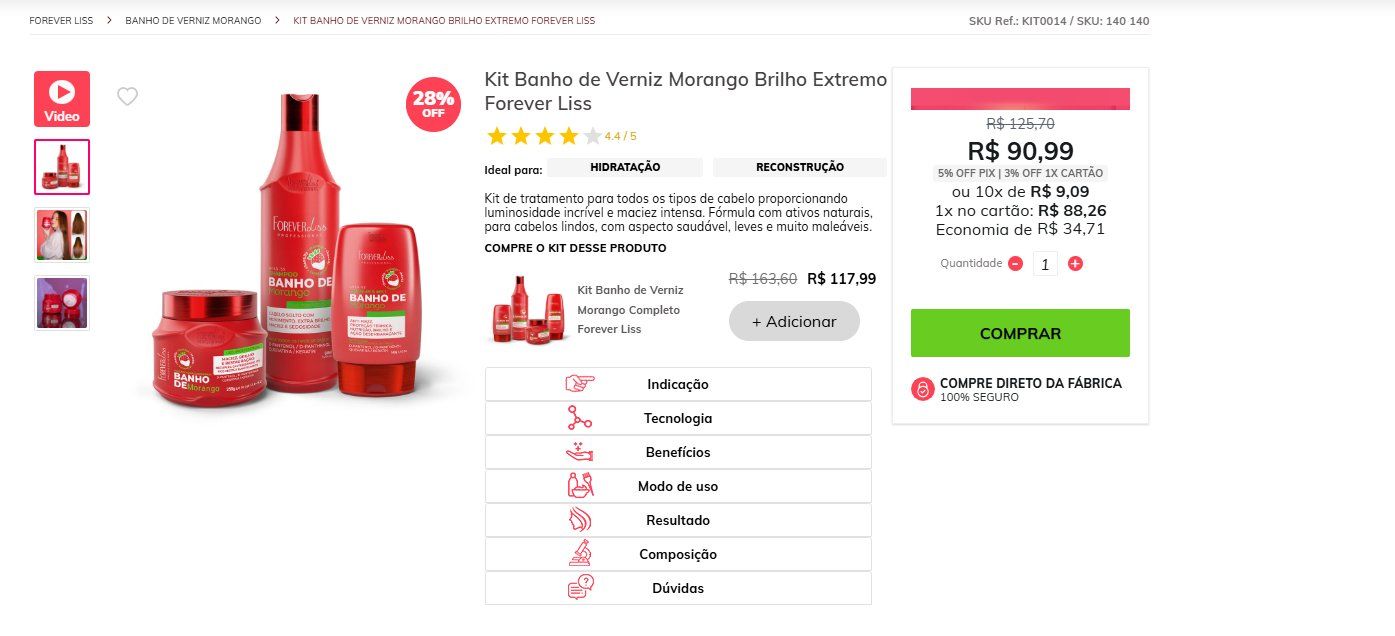Viewport: 1395px width, 636px height.
Task: Expand Modo de uso section
Action: click(x=678, y=486)
